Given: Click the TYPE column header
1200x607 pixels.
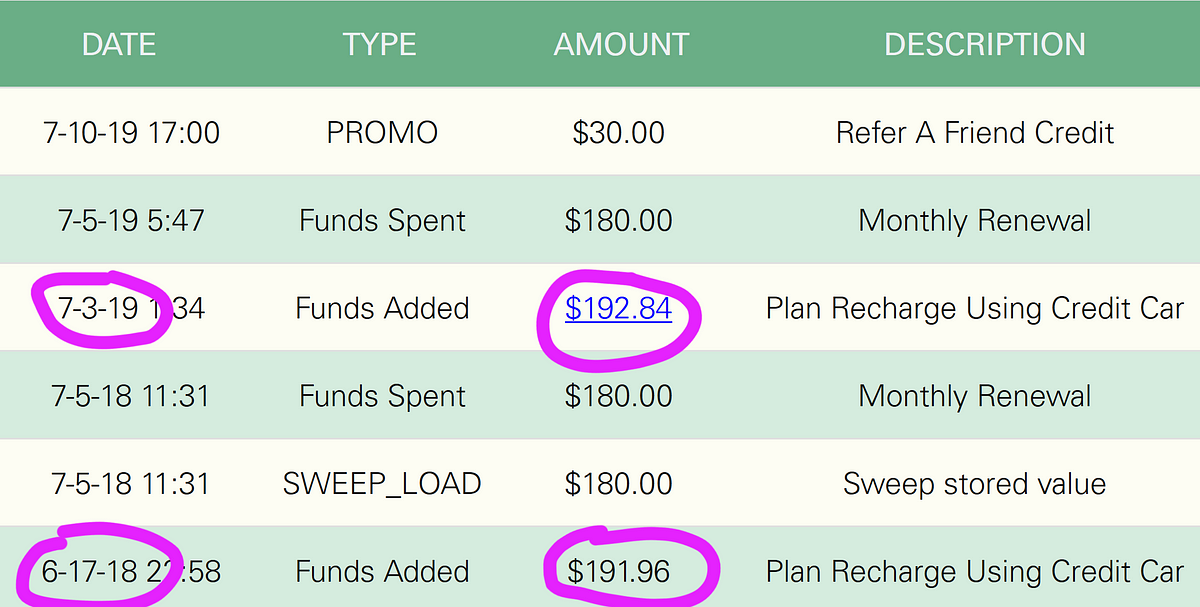Looking at the screenshot, I should point(380,44).
